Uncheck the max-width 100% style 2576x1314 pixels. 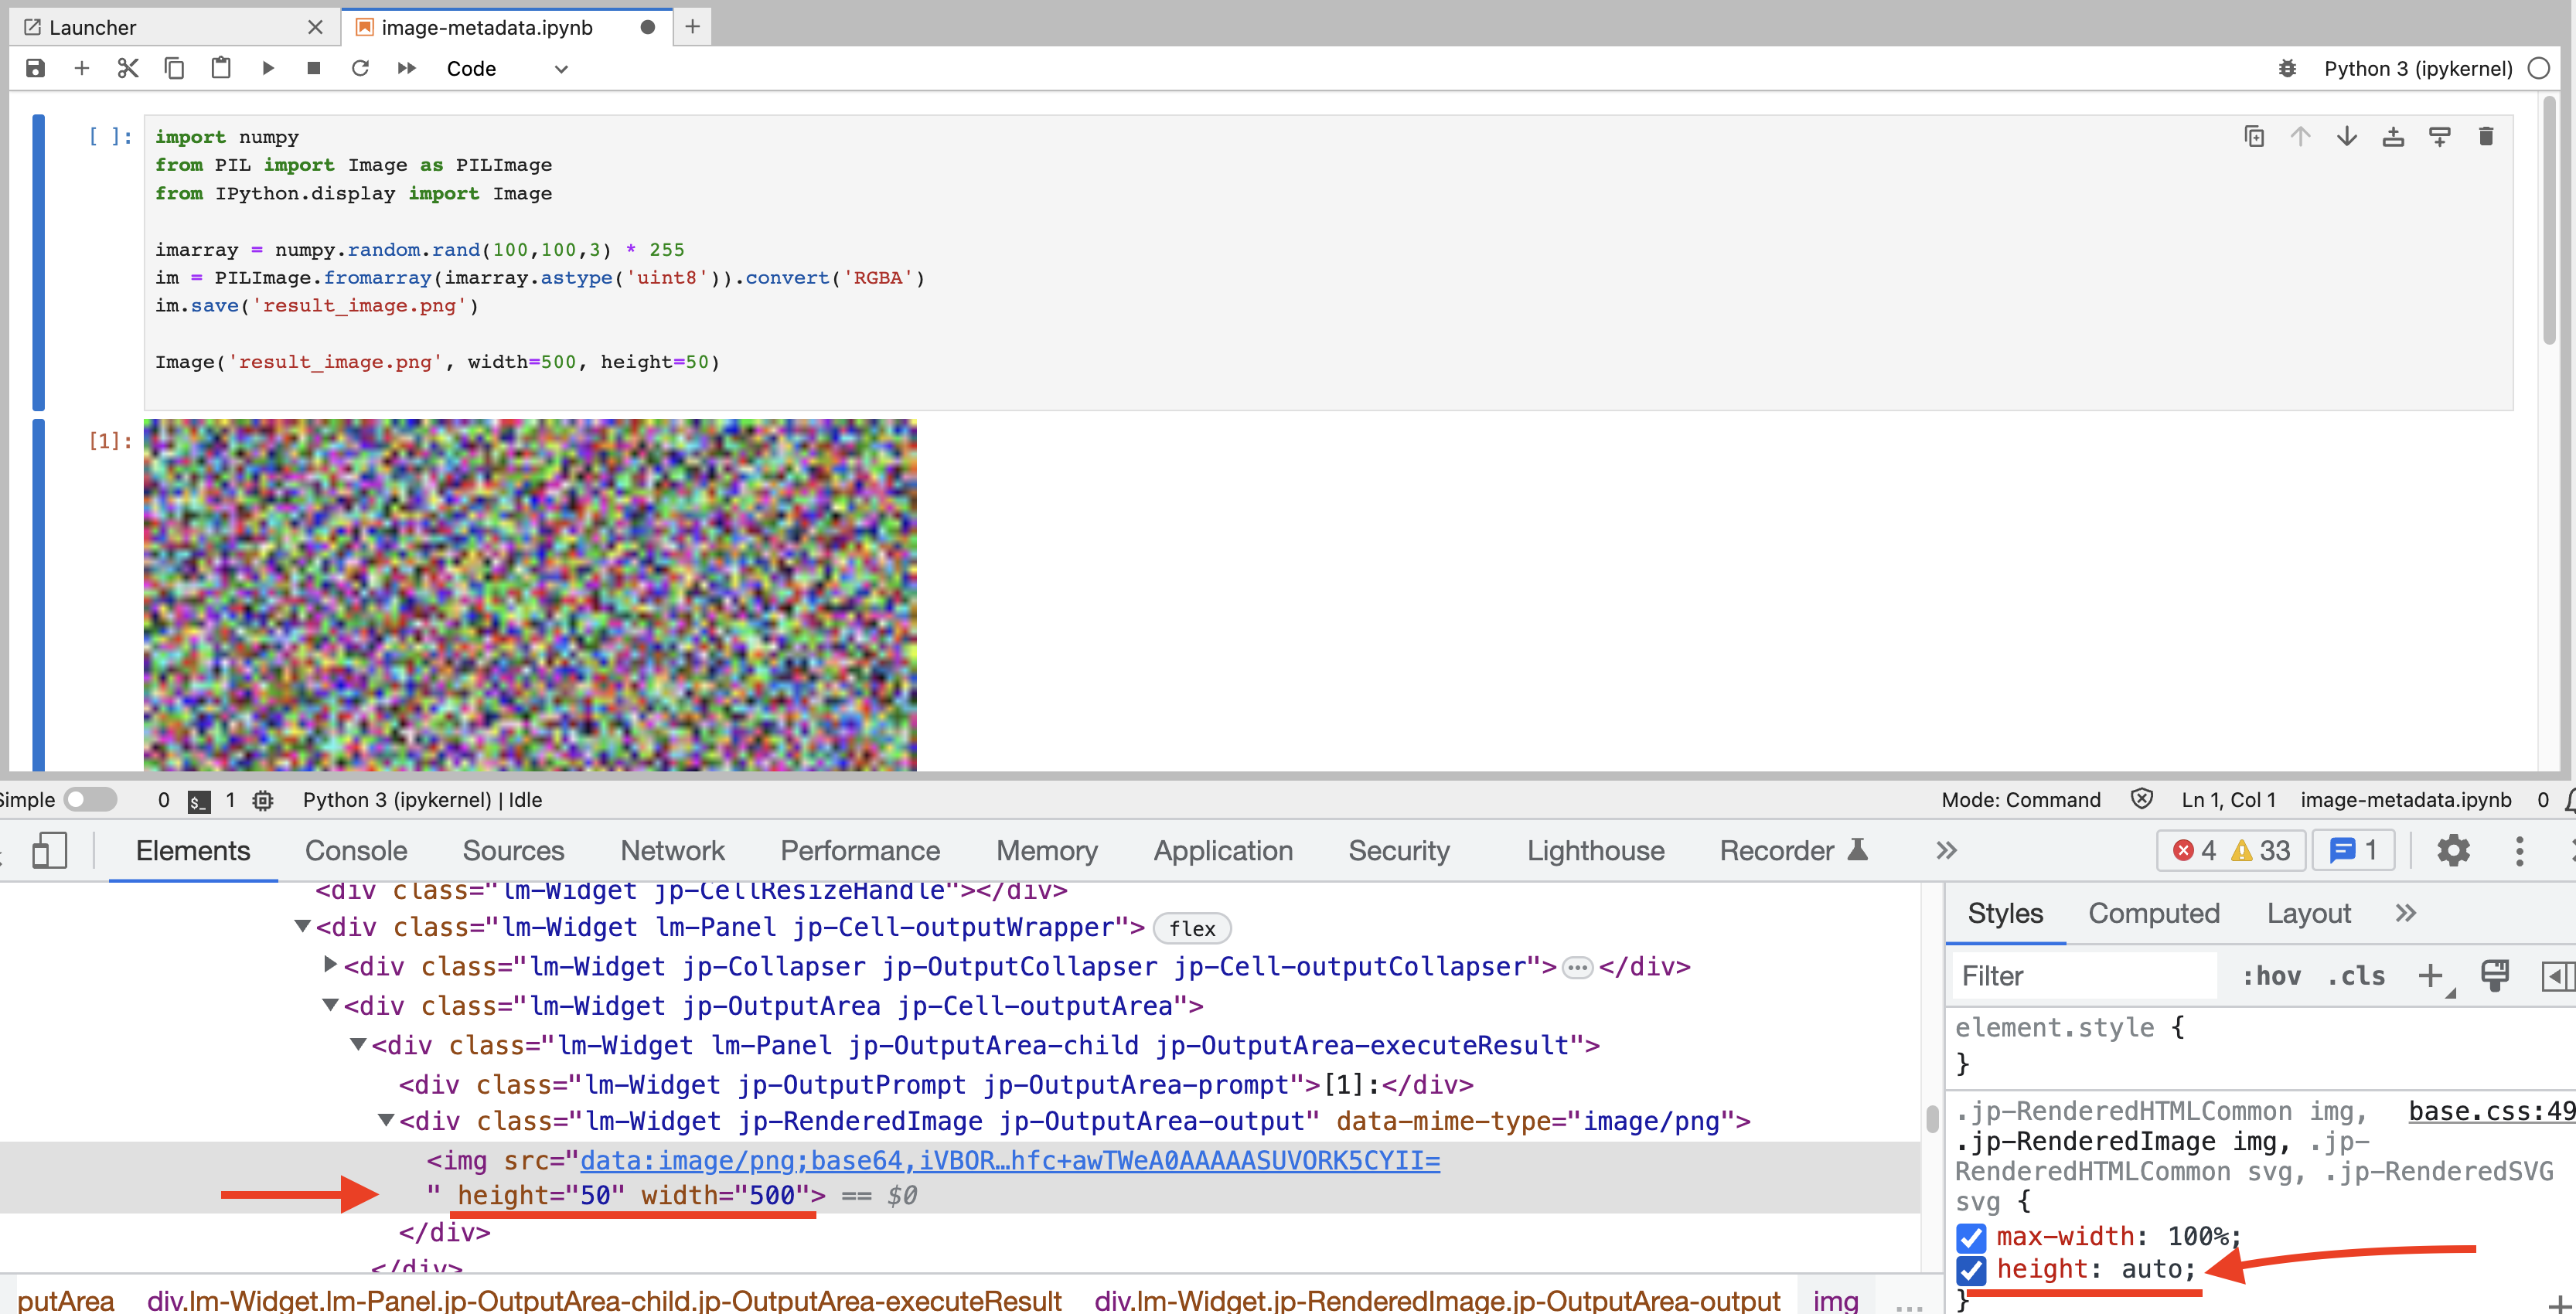(x=1971, y=1238)
